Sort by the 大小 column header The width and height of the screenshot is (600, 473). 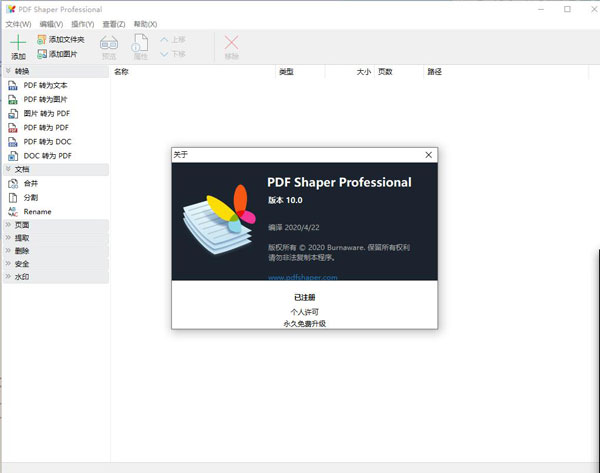350,72
